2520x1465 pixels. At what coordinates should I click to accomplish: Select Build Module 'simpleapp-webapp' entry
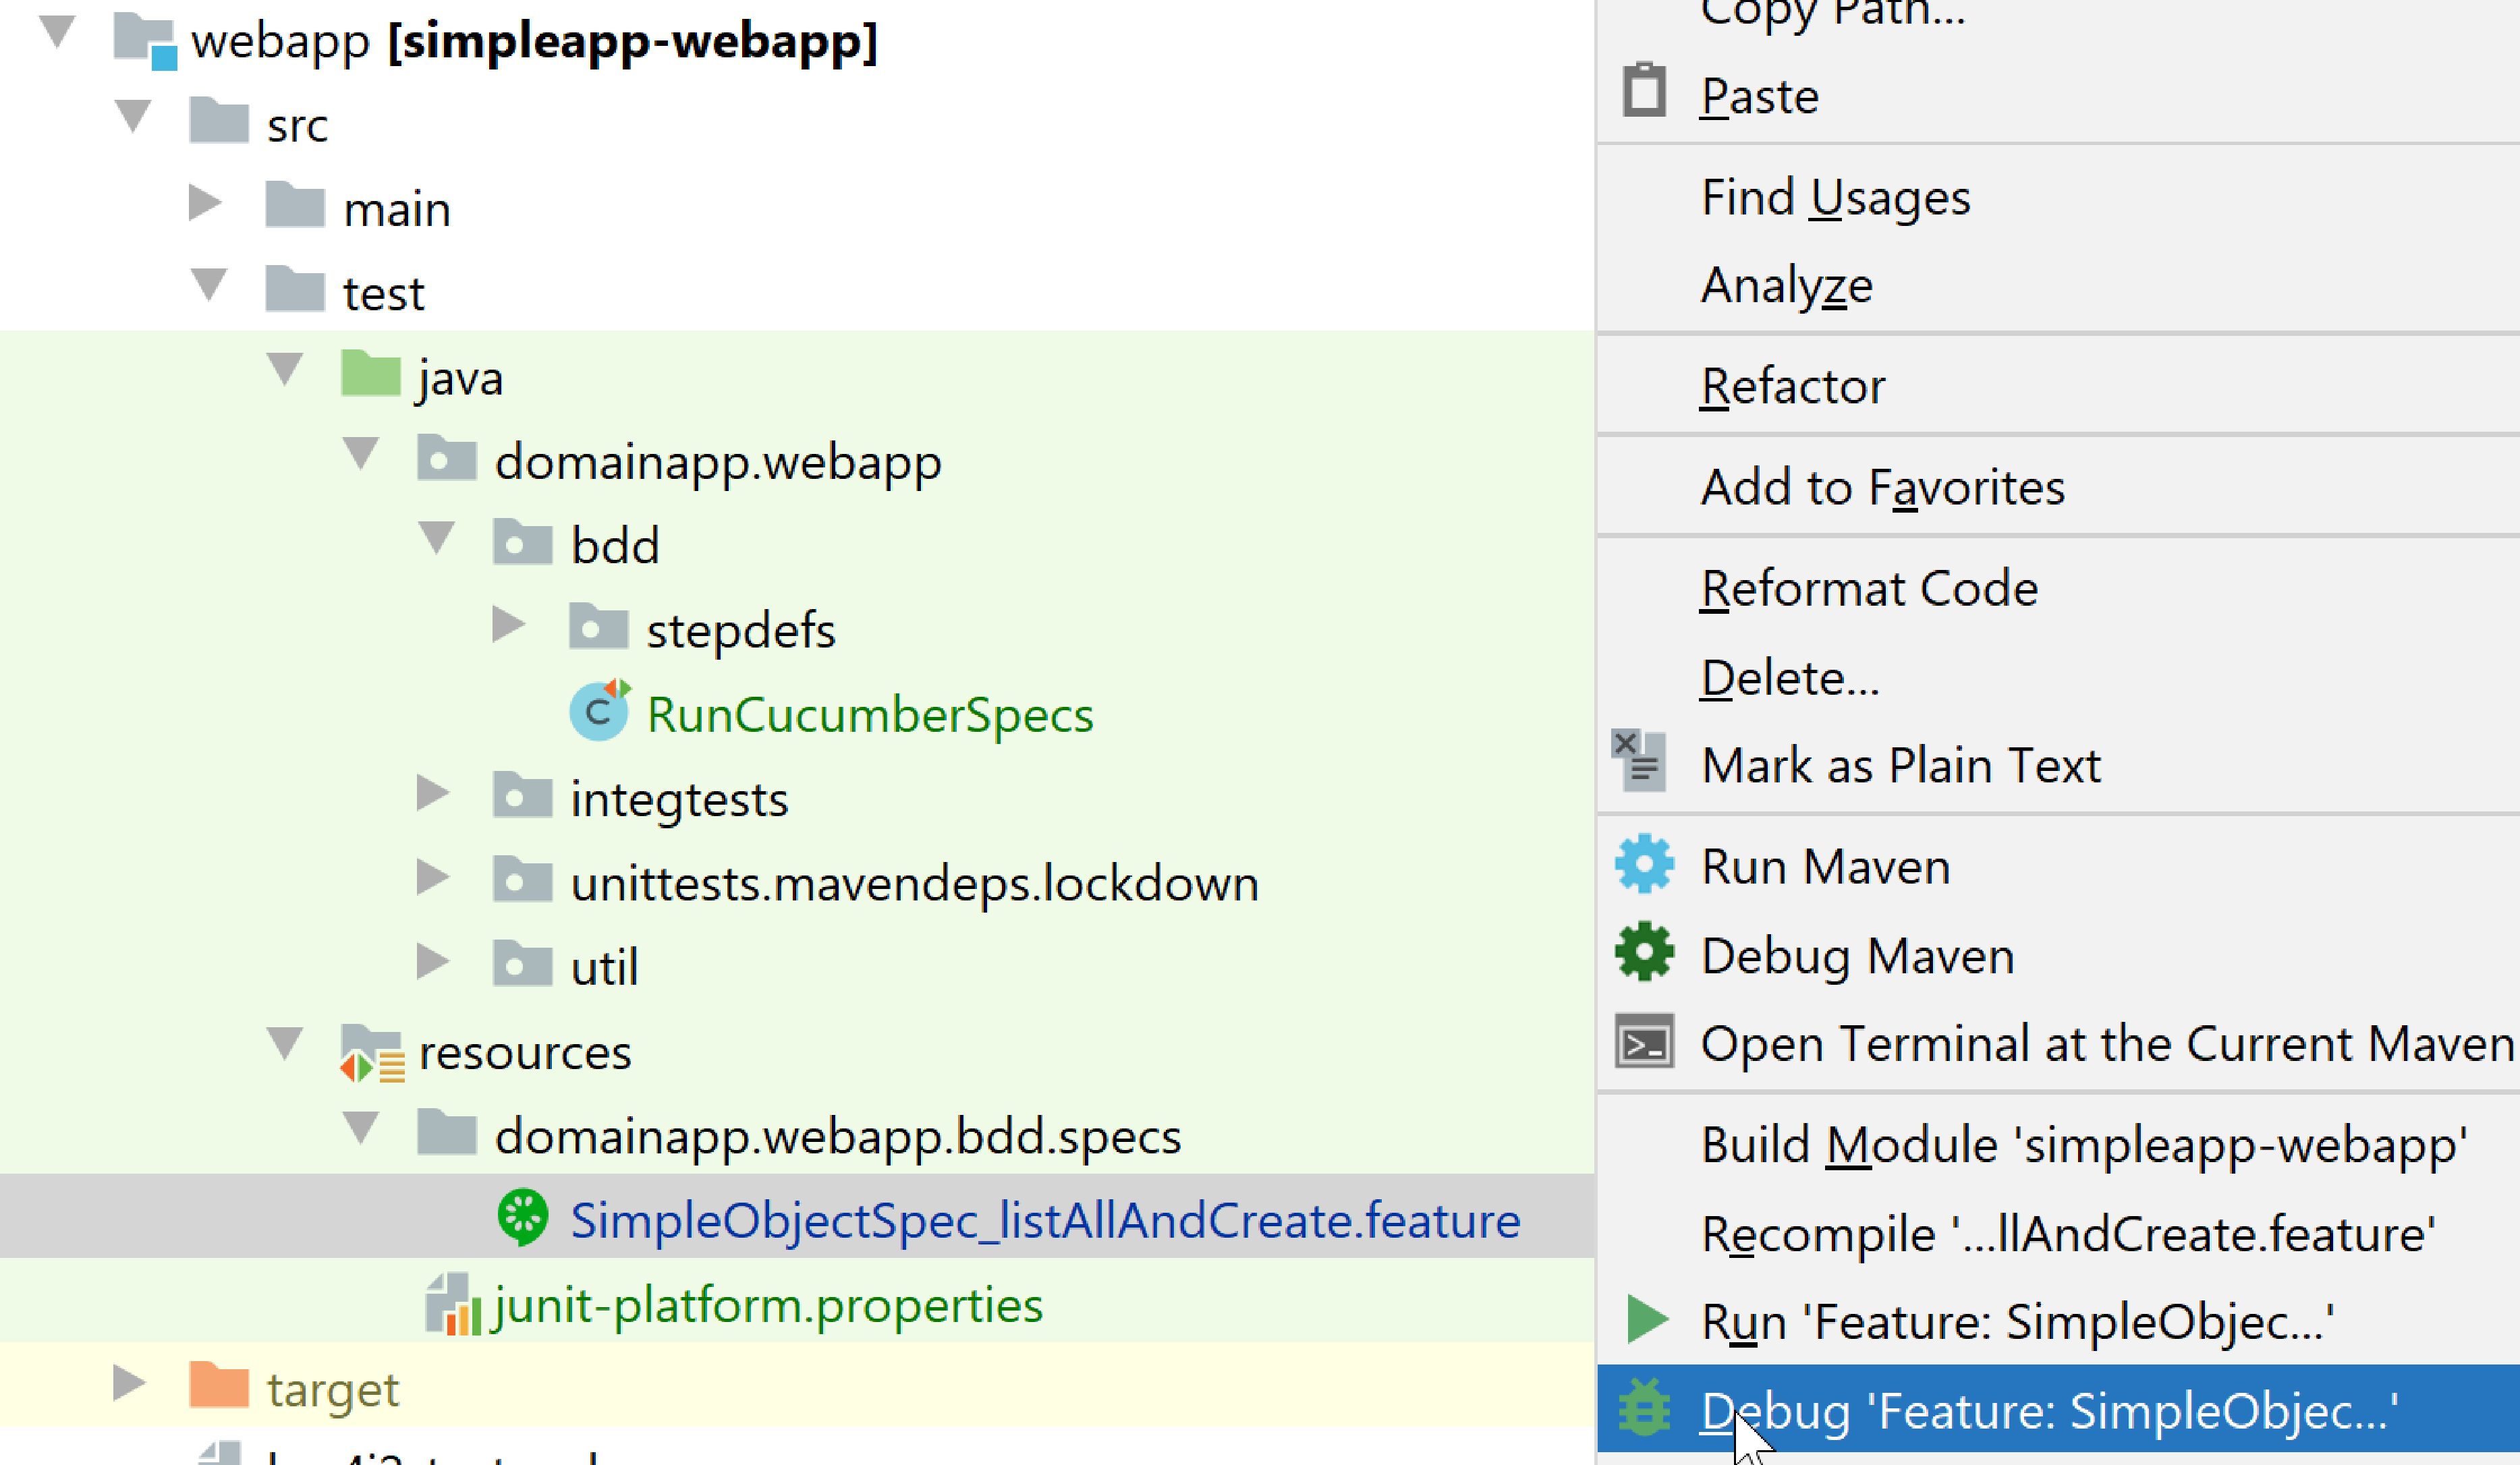point(2083,1144)
